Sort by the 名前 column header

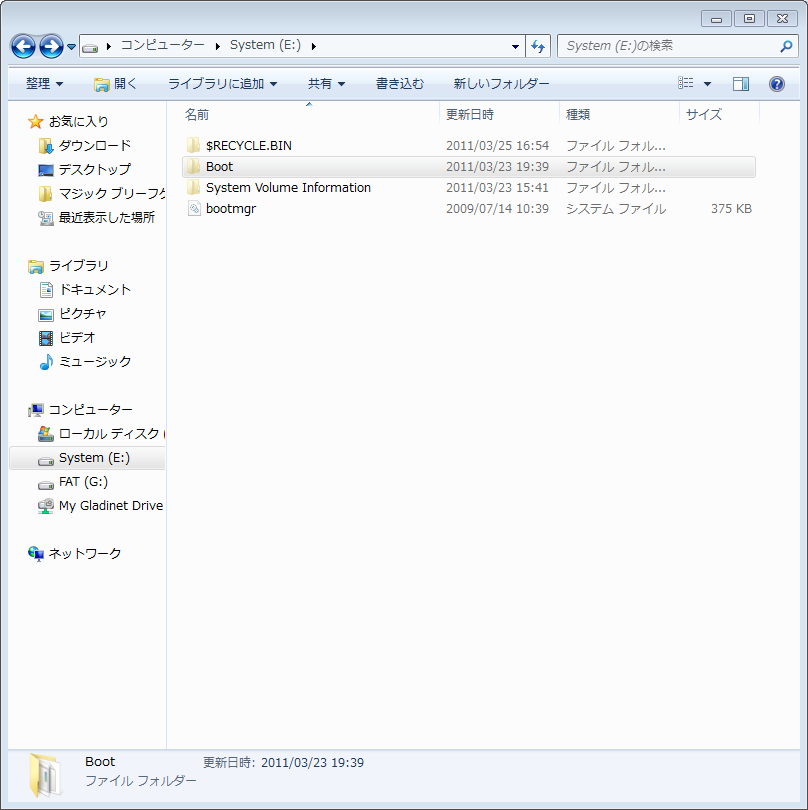(310, 114)
